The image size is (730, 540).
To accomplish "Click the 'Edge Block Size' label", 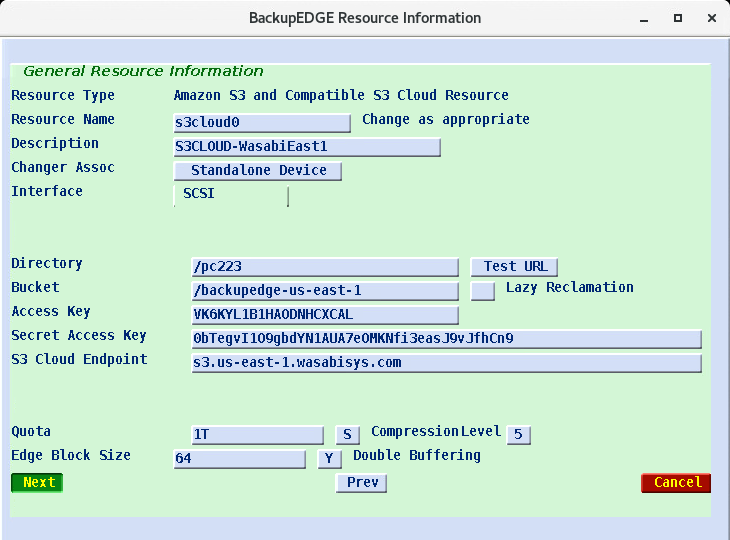I will [x=71, y=455].
